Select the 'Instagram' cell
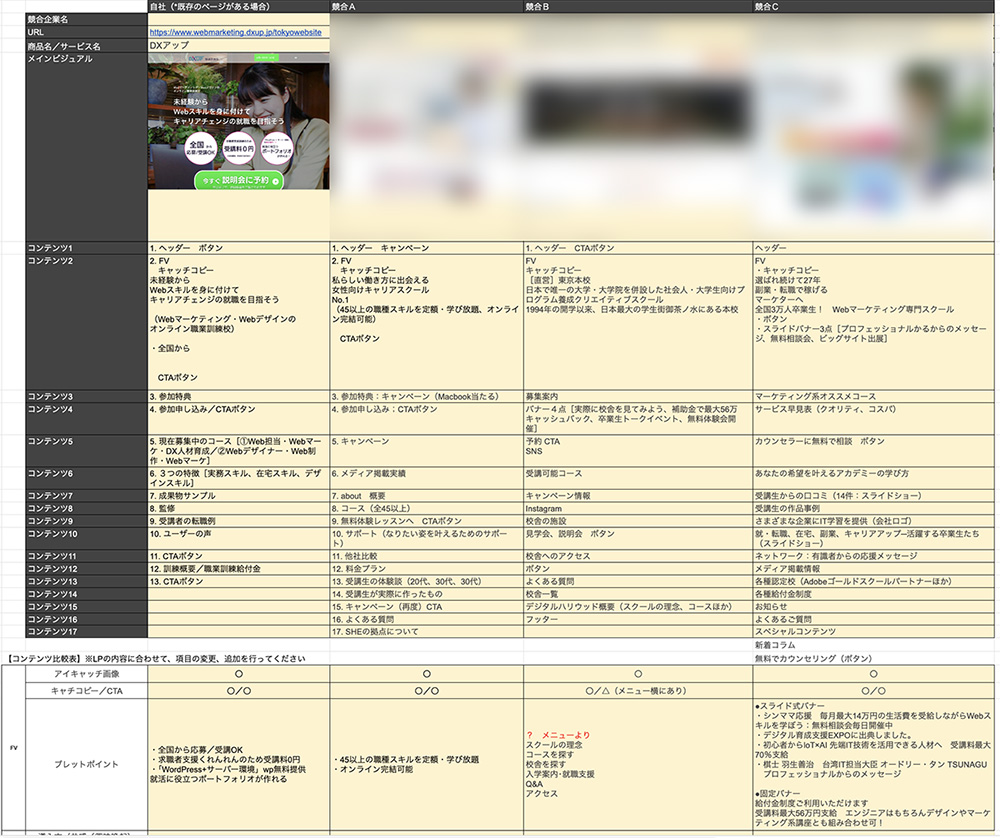This screenshot has width=1000, height=838. 638,508
